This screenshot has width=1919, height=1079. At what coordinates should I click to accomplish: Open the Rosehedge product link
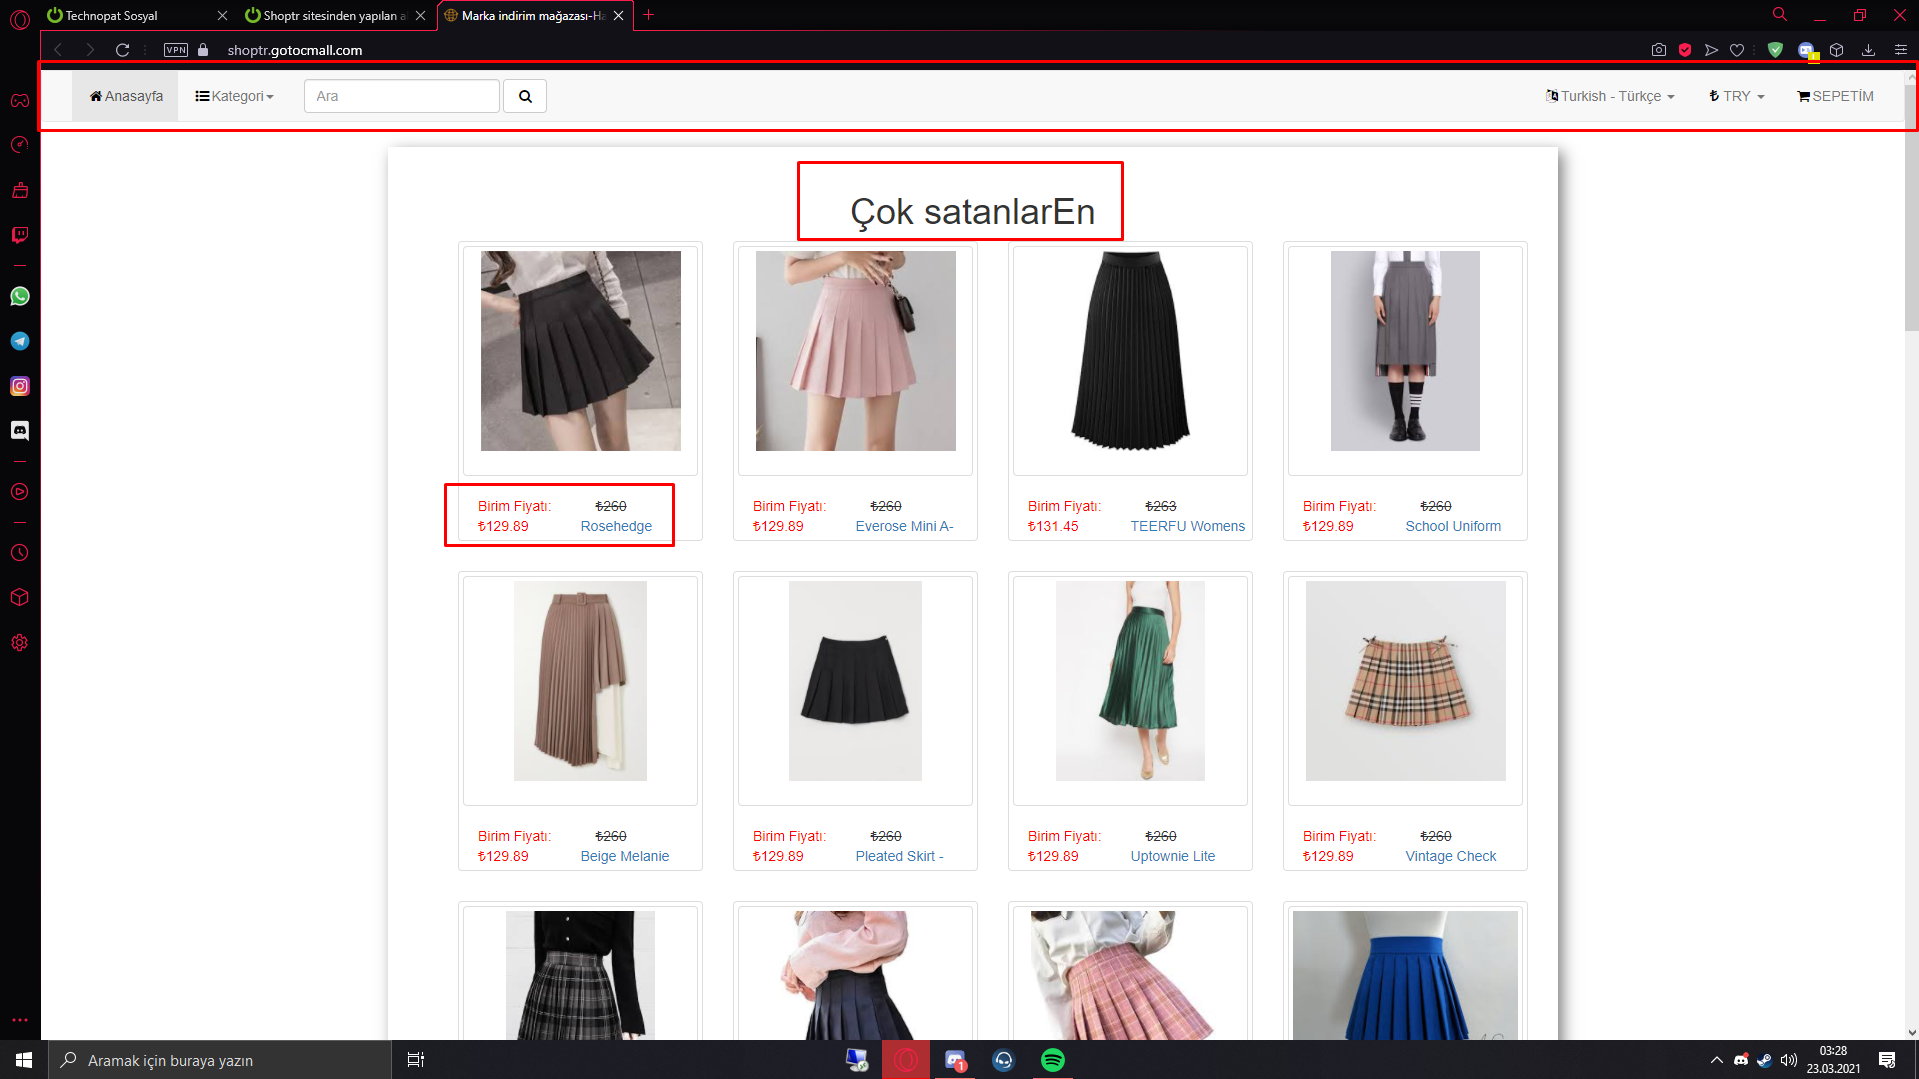pos(616,526)
